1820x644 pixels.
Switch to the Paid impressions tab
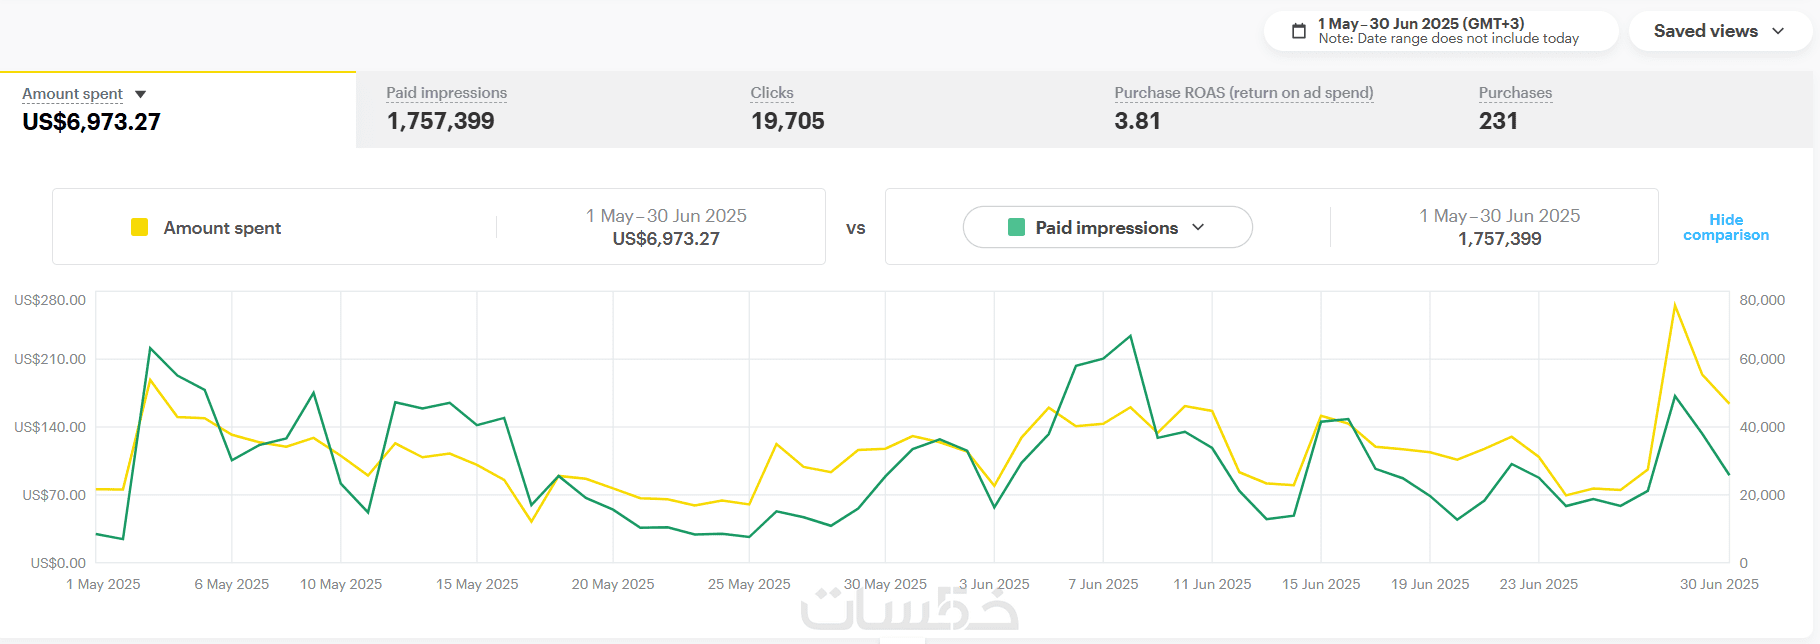446,109
